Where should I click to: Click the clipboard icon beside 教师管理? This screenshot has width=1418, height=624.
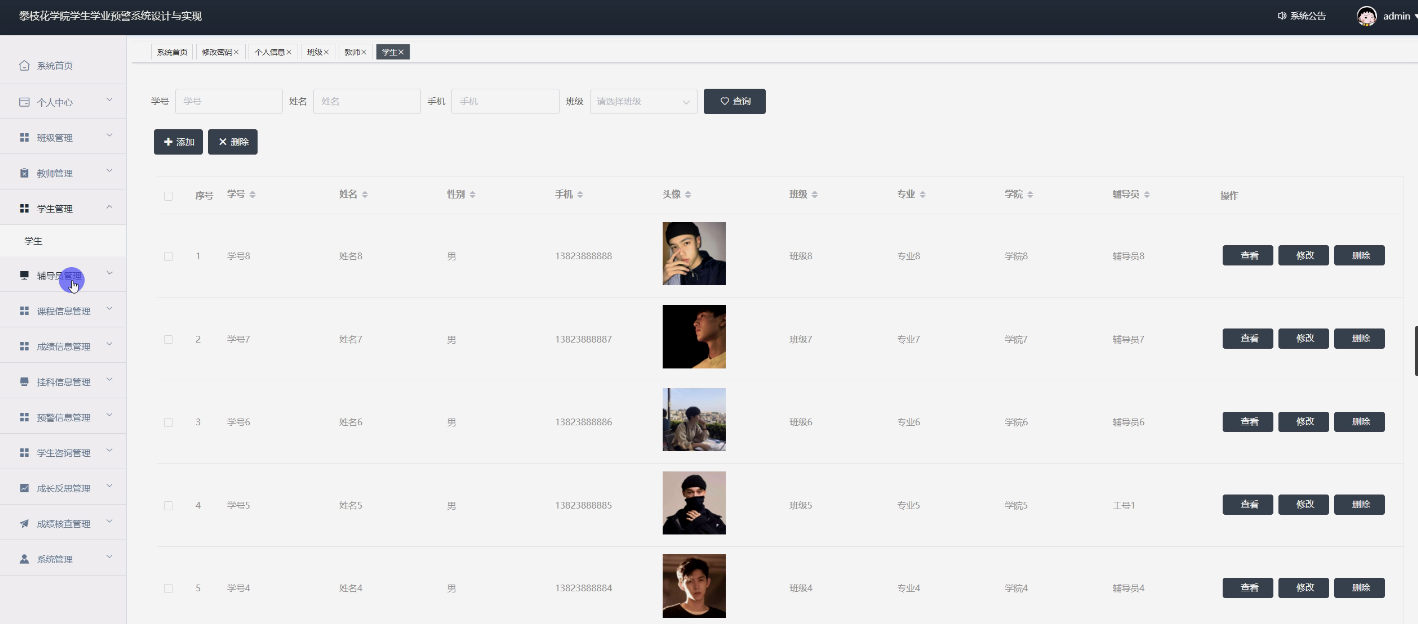click(25, 173)
